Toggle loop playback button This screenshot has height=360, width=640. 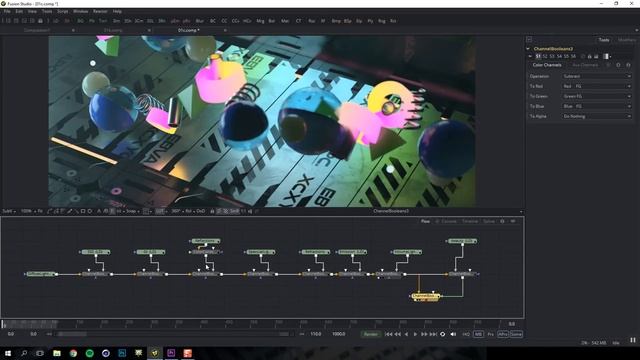click(x=442, y=334)
